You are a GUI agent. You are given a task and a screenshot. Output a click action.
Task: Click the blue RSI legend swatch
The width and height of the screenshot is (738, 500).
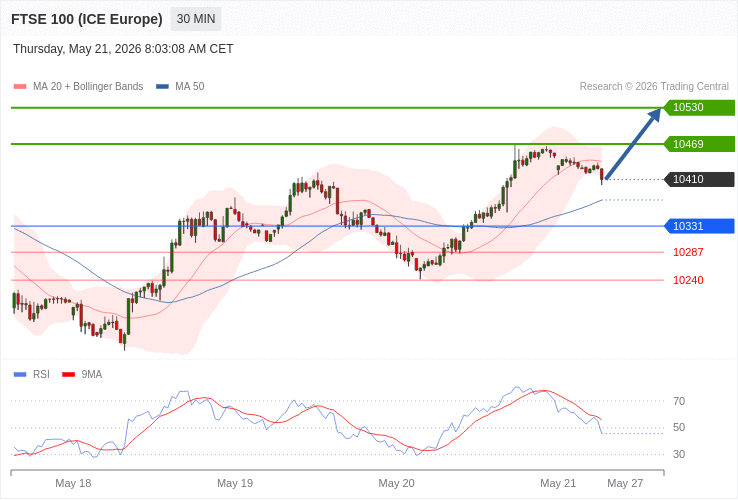[20, 375]
